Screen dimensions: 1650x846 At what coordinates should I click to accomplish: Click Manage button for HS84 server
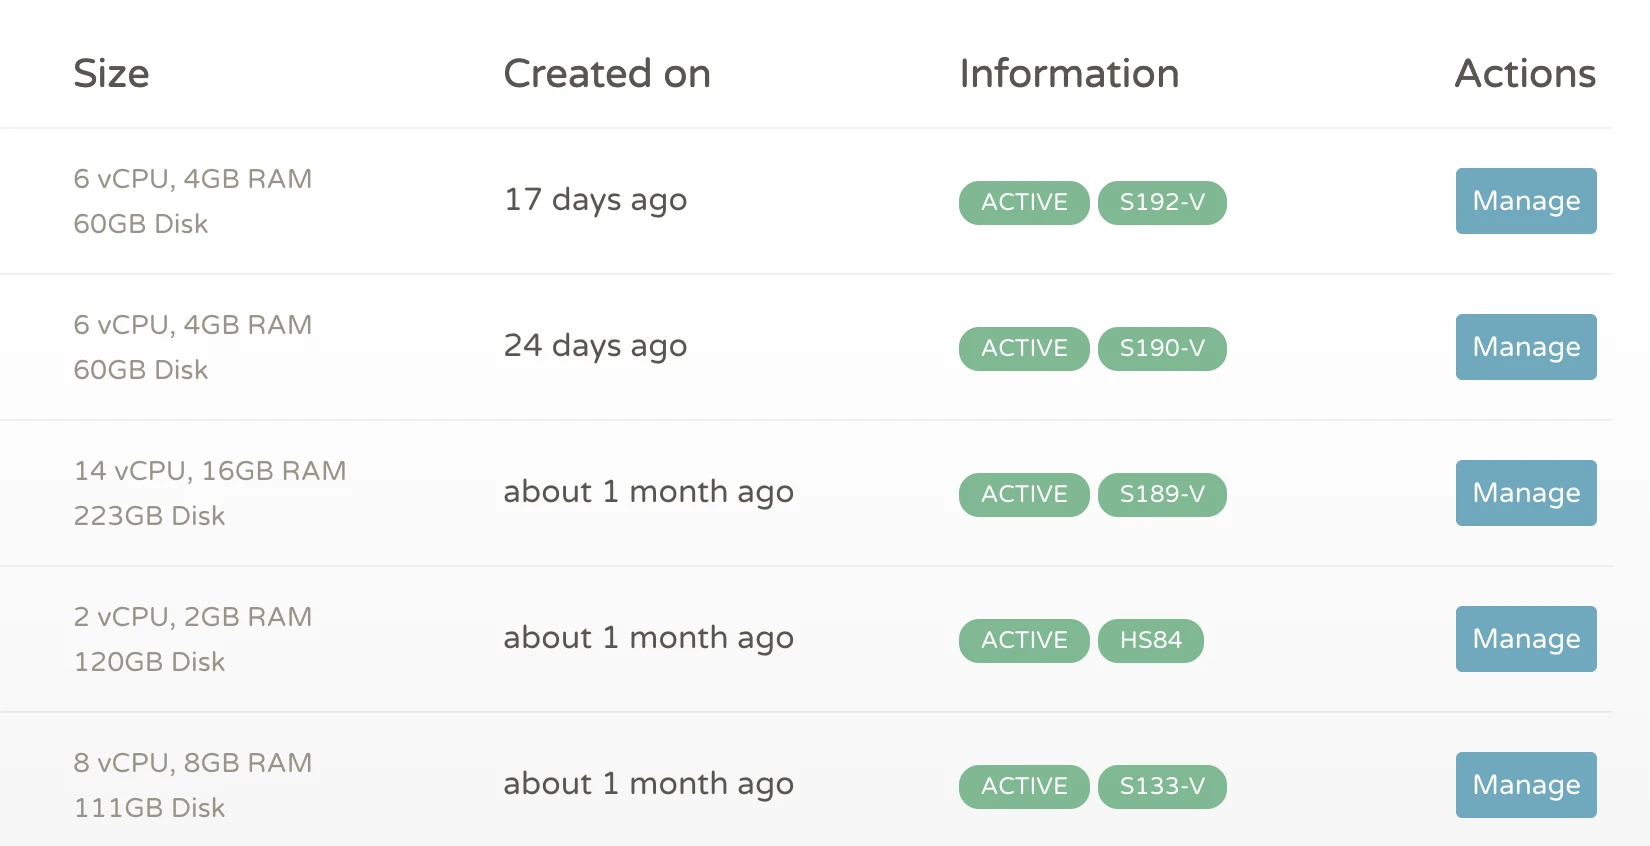pos(1526,639)
